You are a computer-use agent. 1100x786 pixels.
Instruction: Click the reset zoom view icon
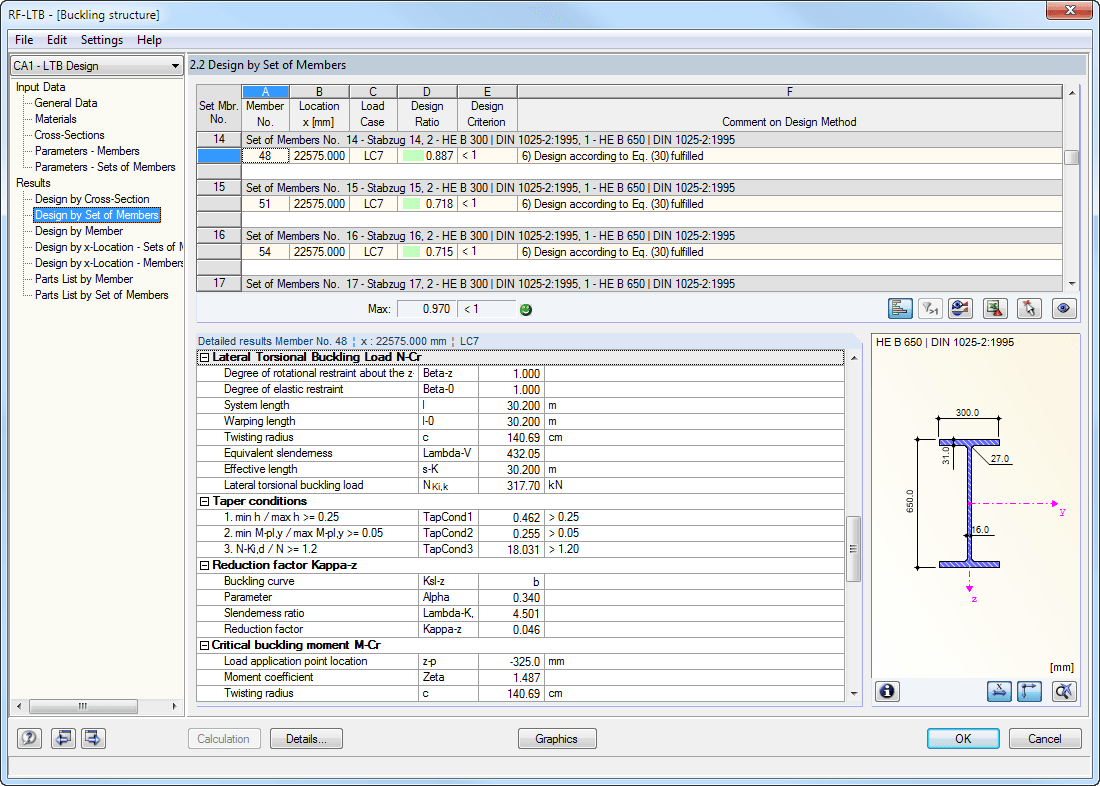[1064, 691]
